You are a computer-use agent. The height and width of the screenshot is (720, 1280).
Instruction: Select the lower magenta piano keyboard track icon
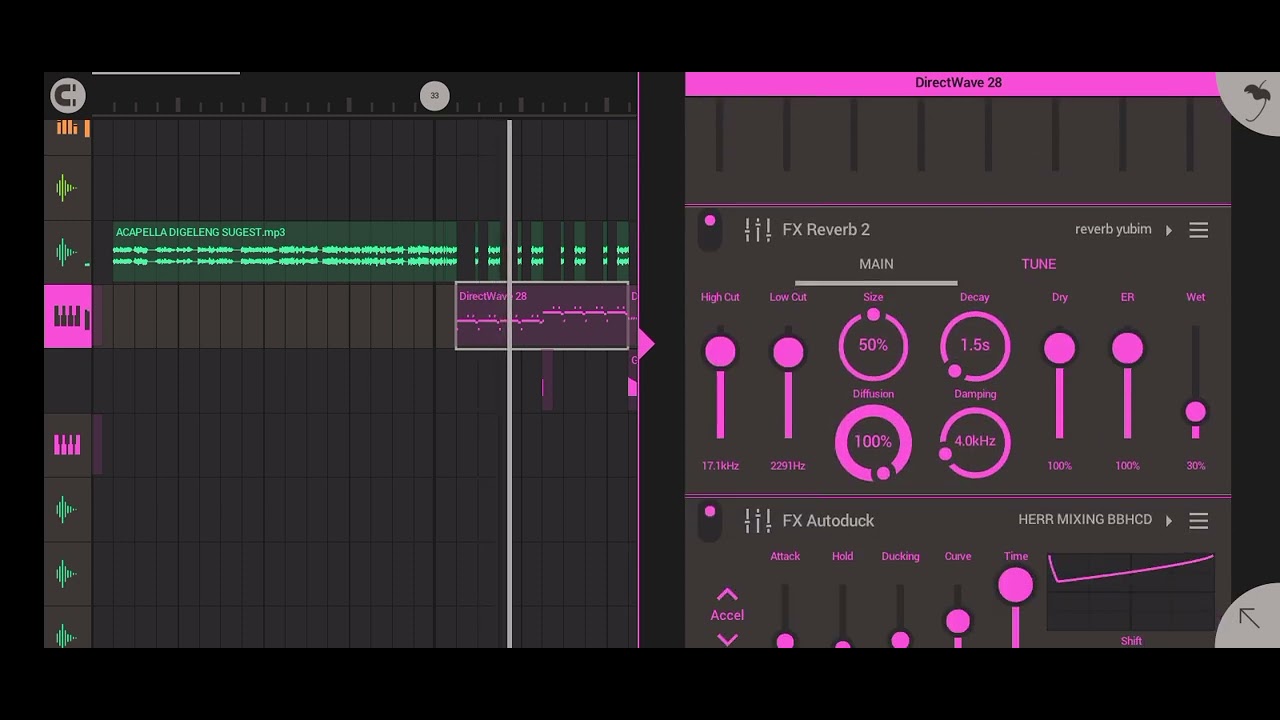[67, 445]
